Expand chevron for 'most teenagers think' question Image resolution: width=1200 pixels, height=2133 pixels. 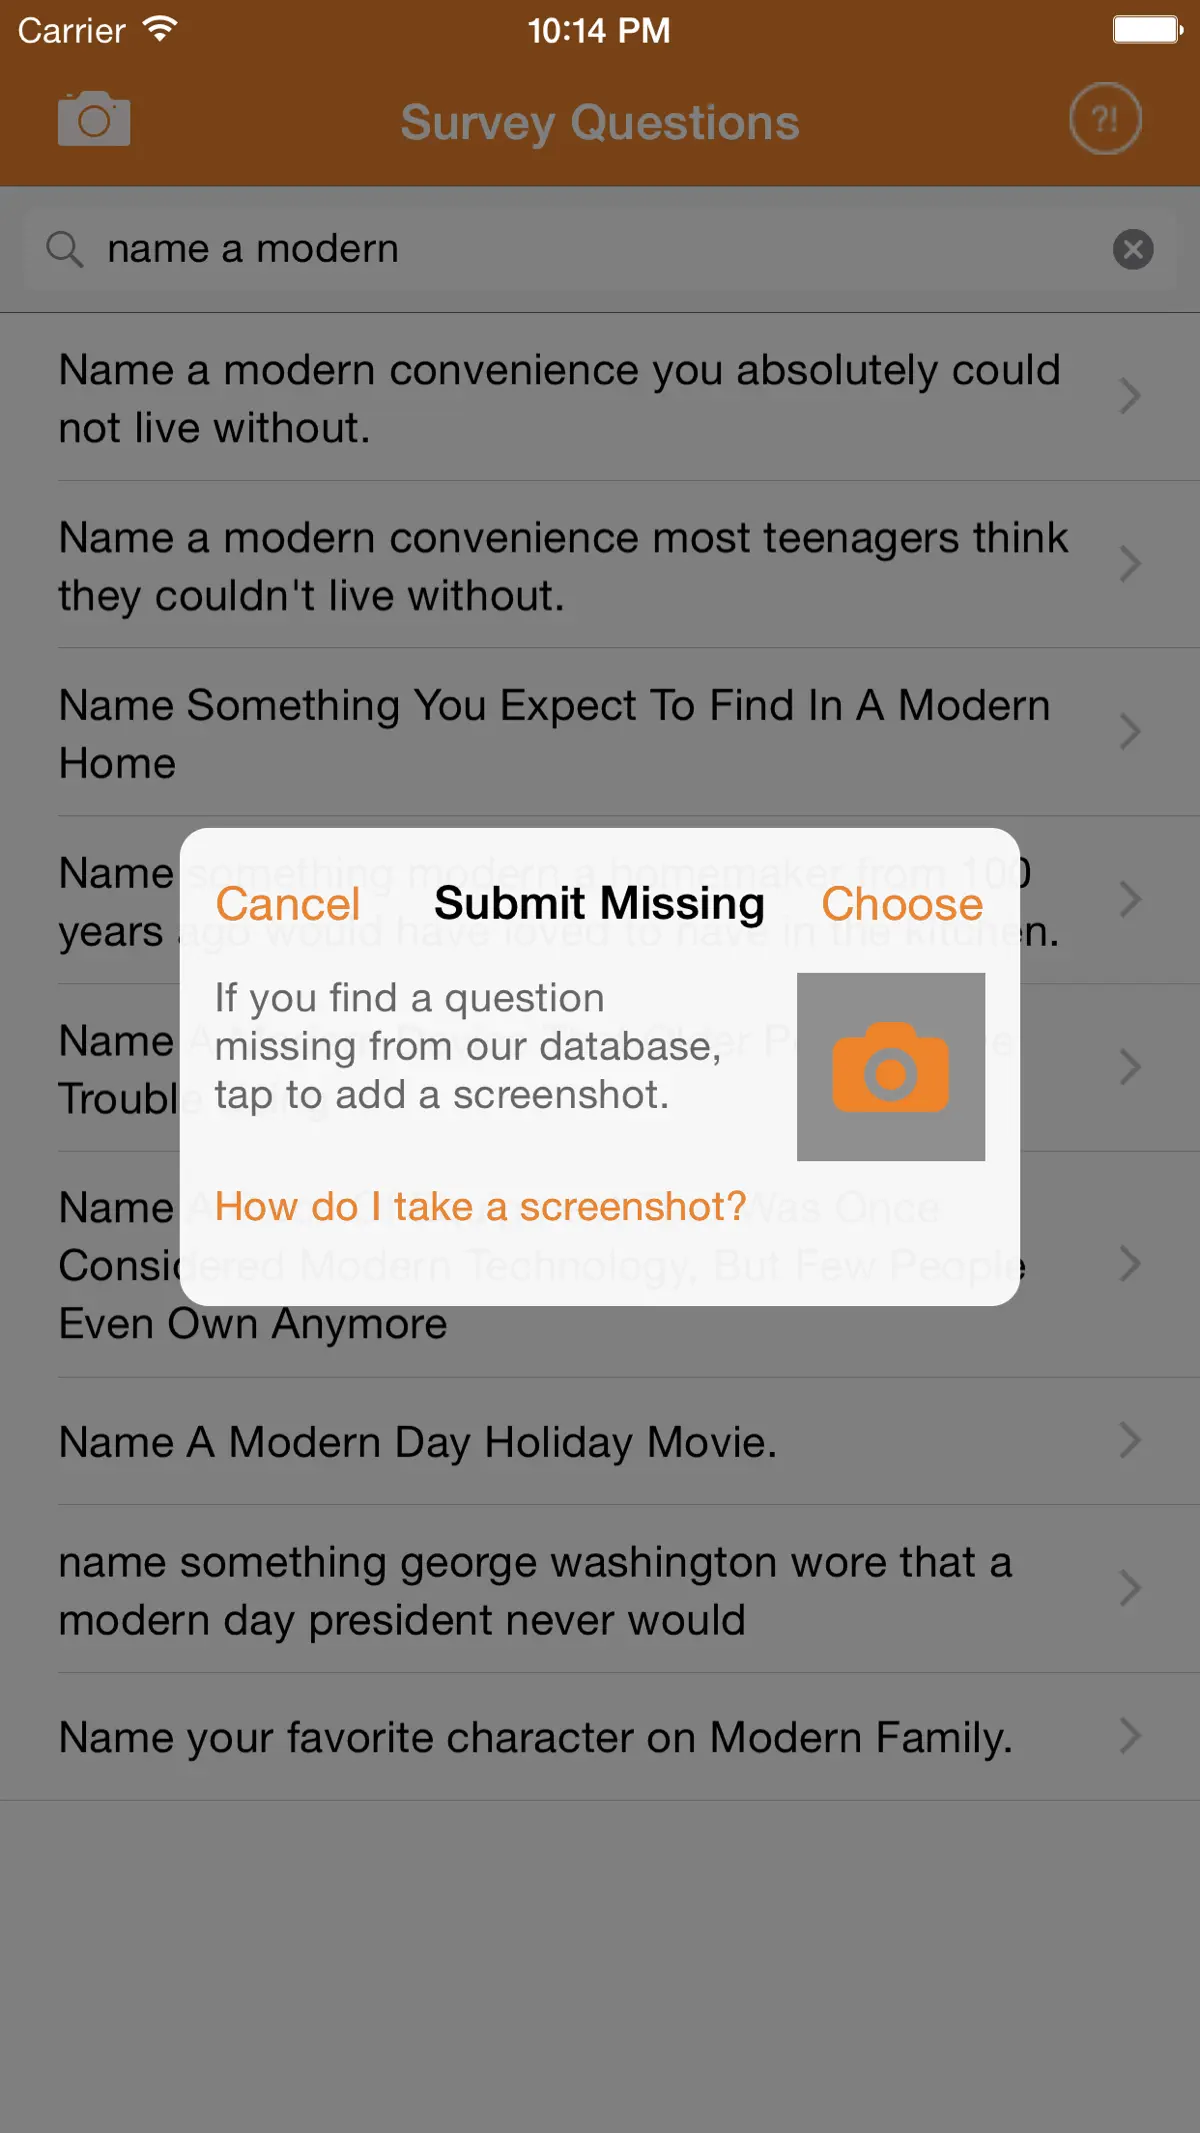[x=1130, y=564]
